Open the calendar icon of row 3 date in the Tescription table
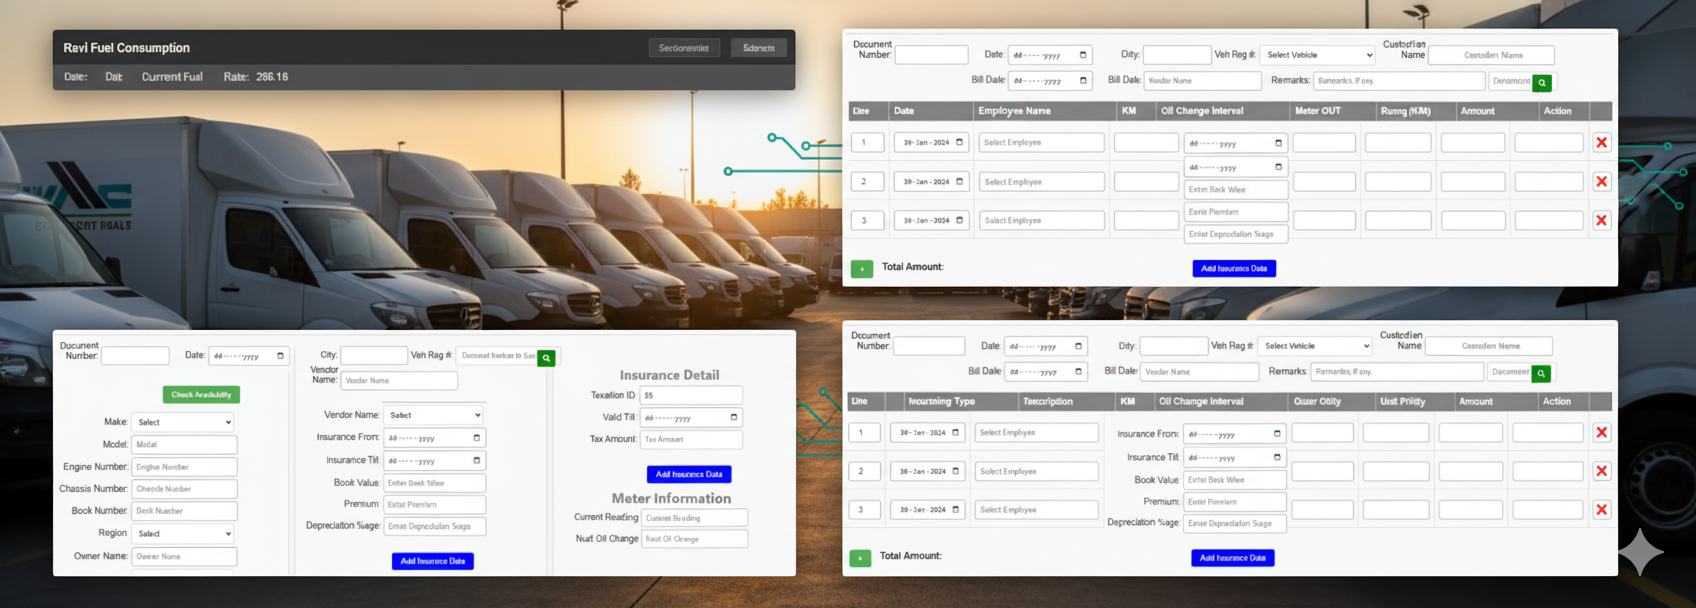The width and height of the screenshot is (1696, 608). (x=955, y=509)
